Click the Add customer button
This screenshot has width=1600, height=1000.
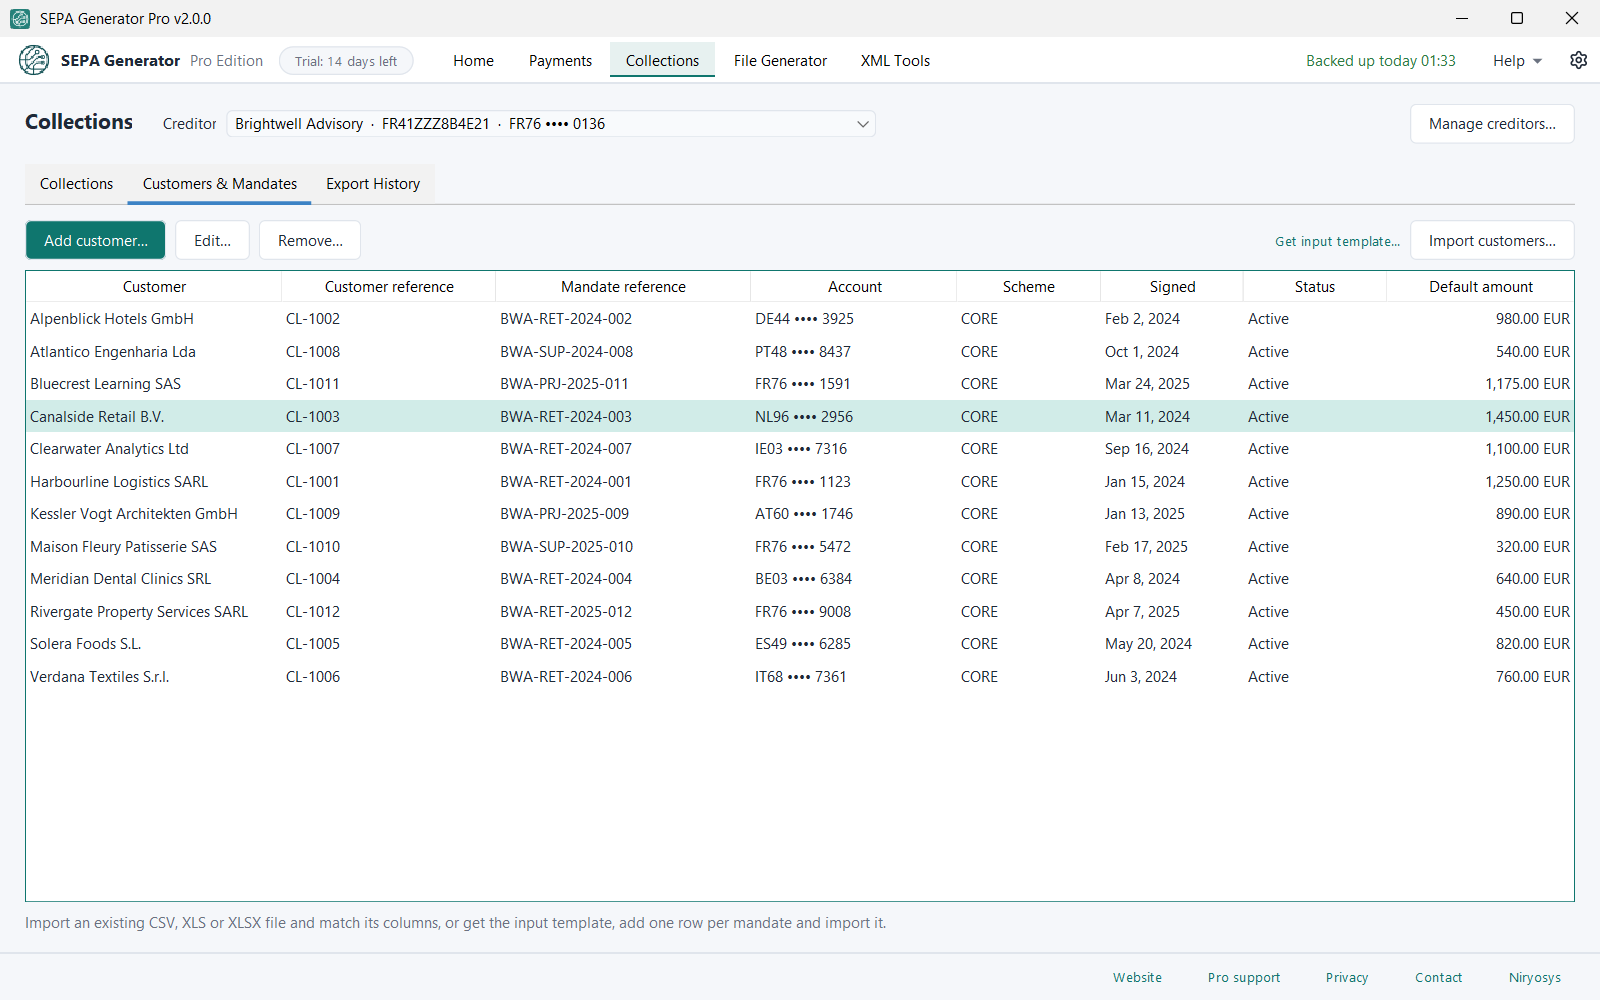96,241
